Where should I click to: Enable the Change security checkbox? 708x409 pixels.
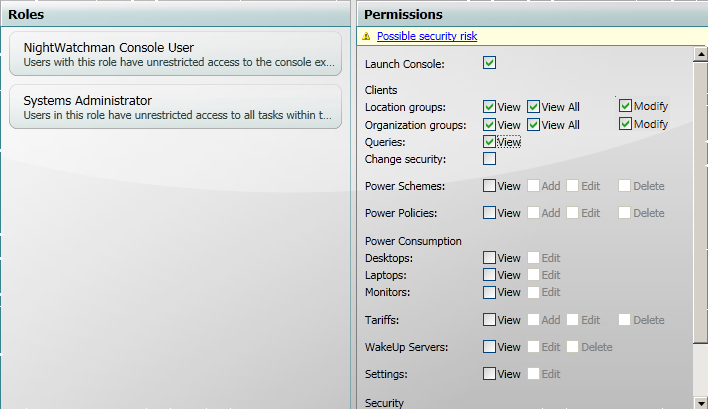tap(489, 159)
